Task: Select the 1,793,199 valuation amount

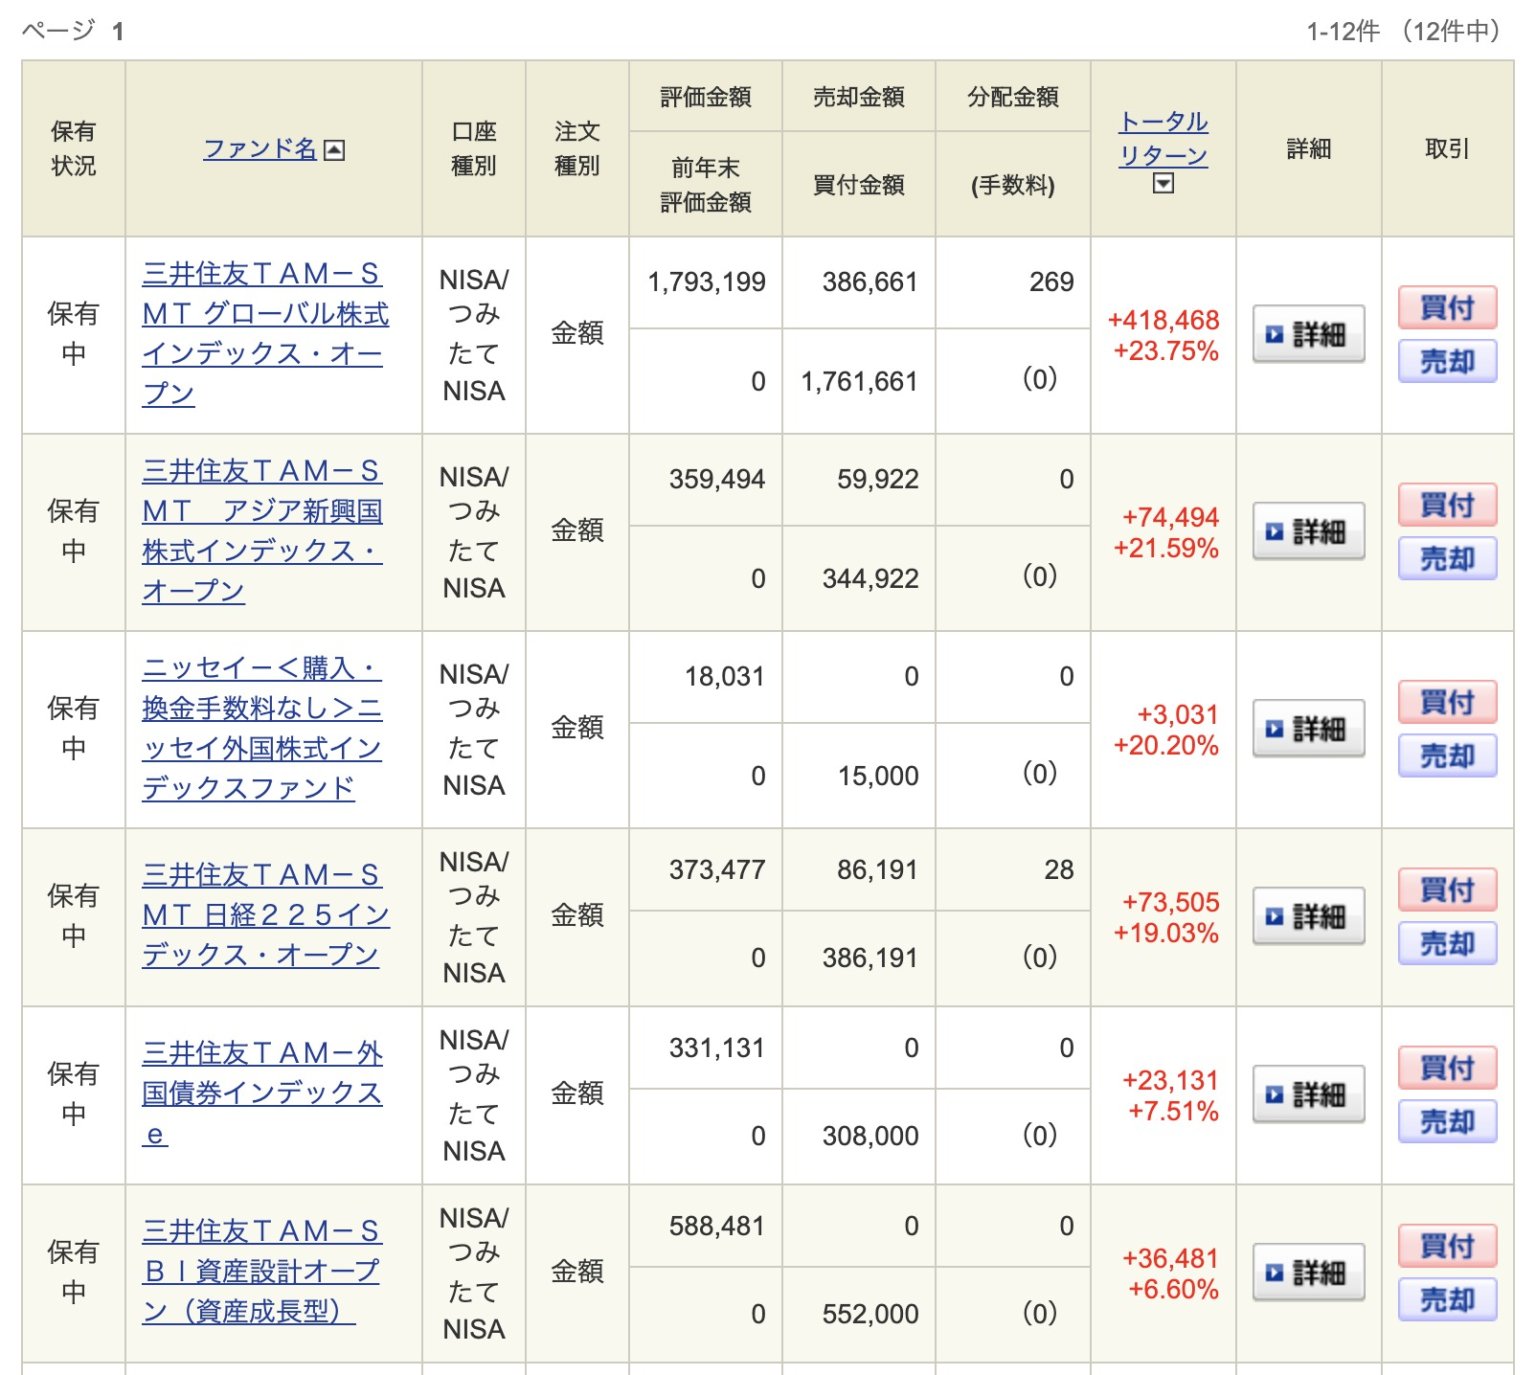Action: point(706,282)
